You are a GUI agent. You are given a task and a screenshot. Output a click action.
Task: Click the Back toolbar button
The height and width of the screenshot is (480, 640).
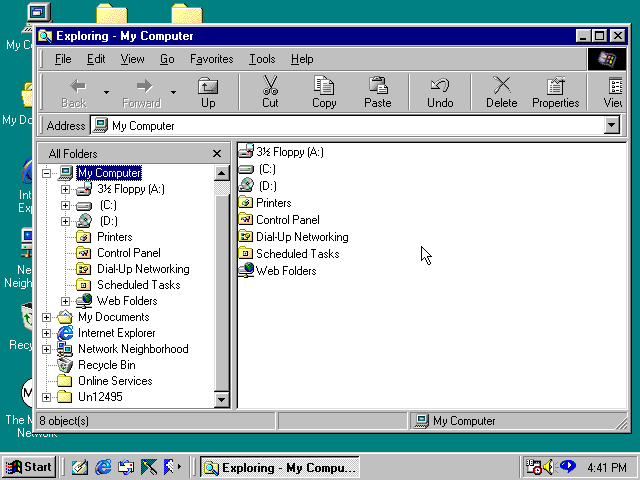[x=74, y=93]
